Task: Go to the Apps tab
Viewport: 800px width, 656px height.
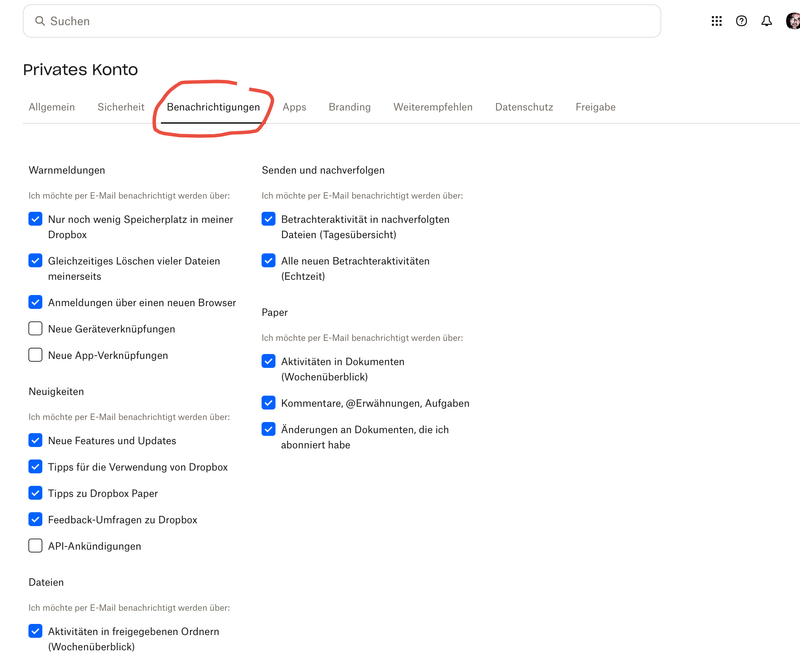Action: pyautogui.click(x=294, y=107)
